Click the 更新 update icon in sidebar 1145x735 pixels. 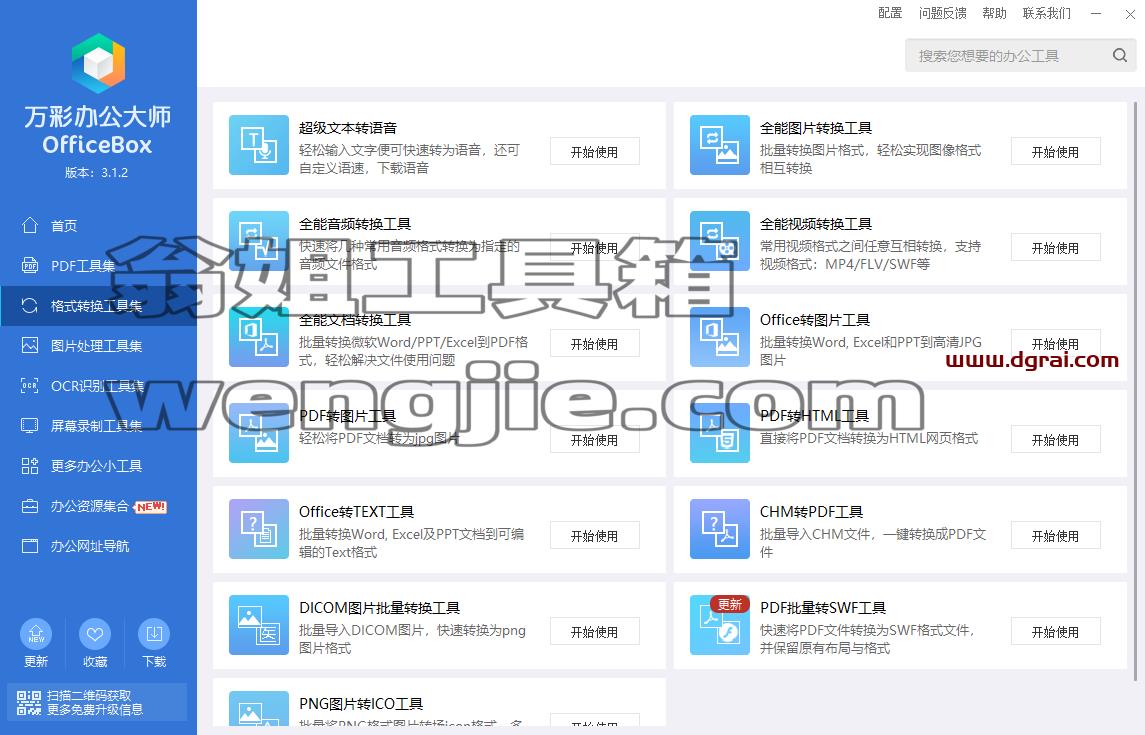click(x=36, y=634)
